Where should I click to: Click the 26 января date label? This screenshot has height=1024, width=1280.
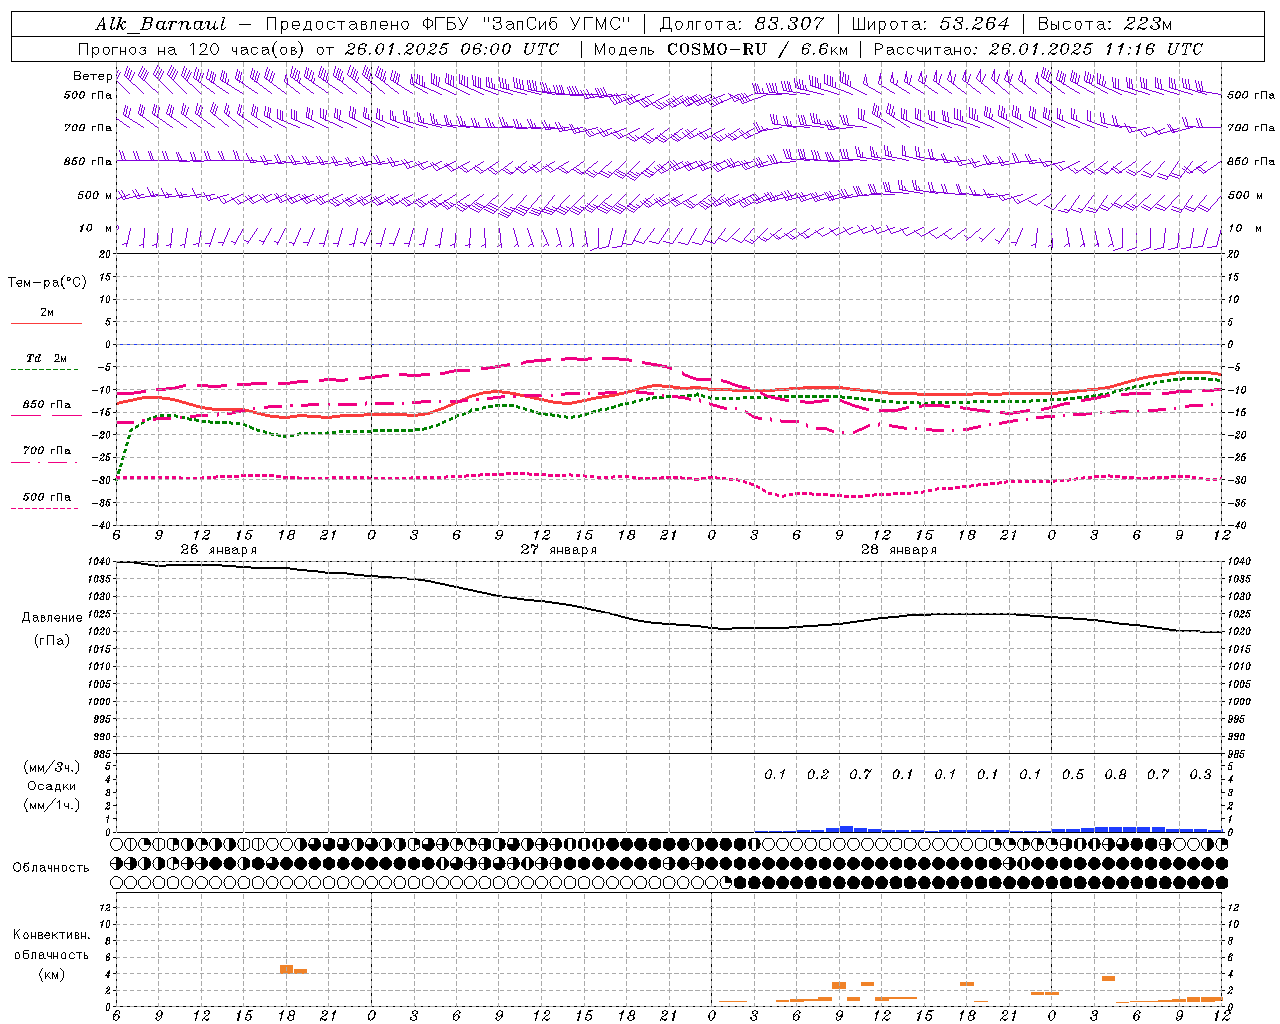218,550
